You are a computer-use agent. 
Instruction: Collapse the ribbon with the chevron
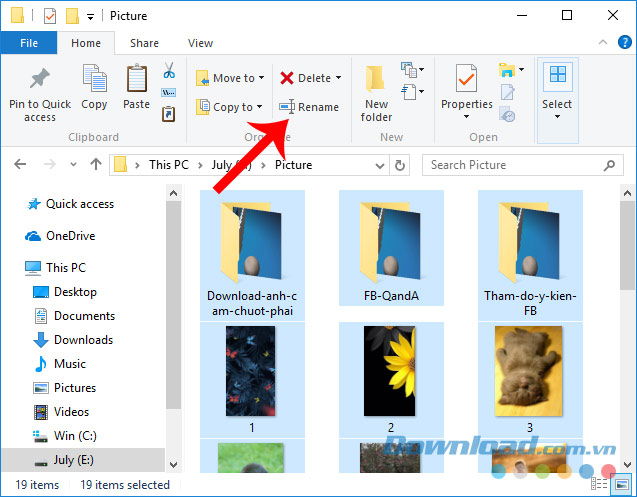coord(603,42)
